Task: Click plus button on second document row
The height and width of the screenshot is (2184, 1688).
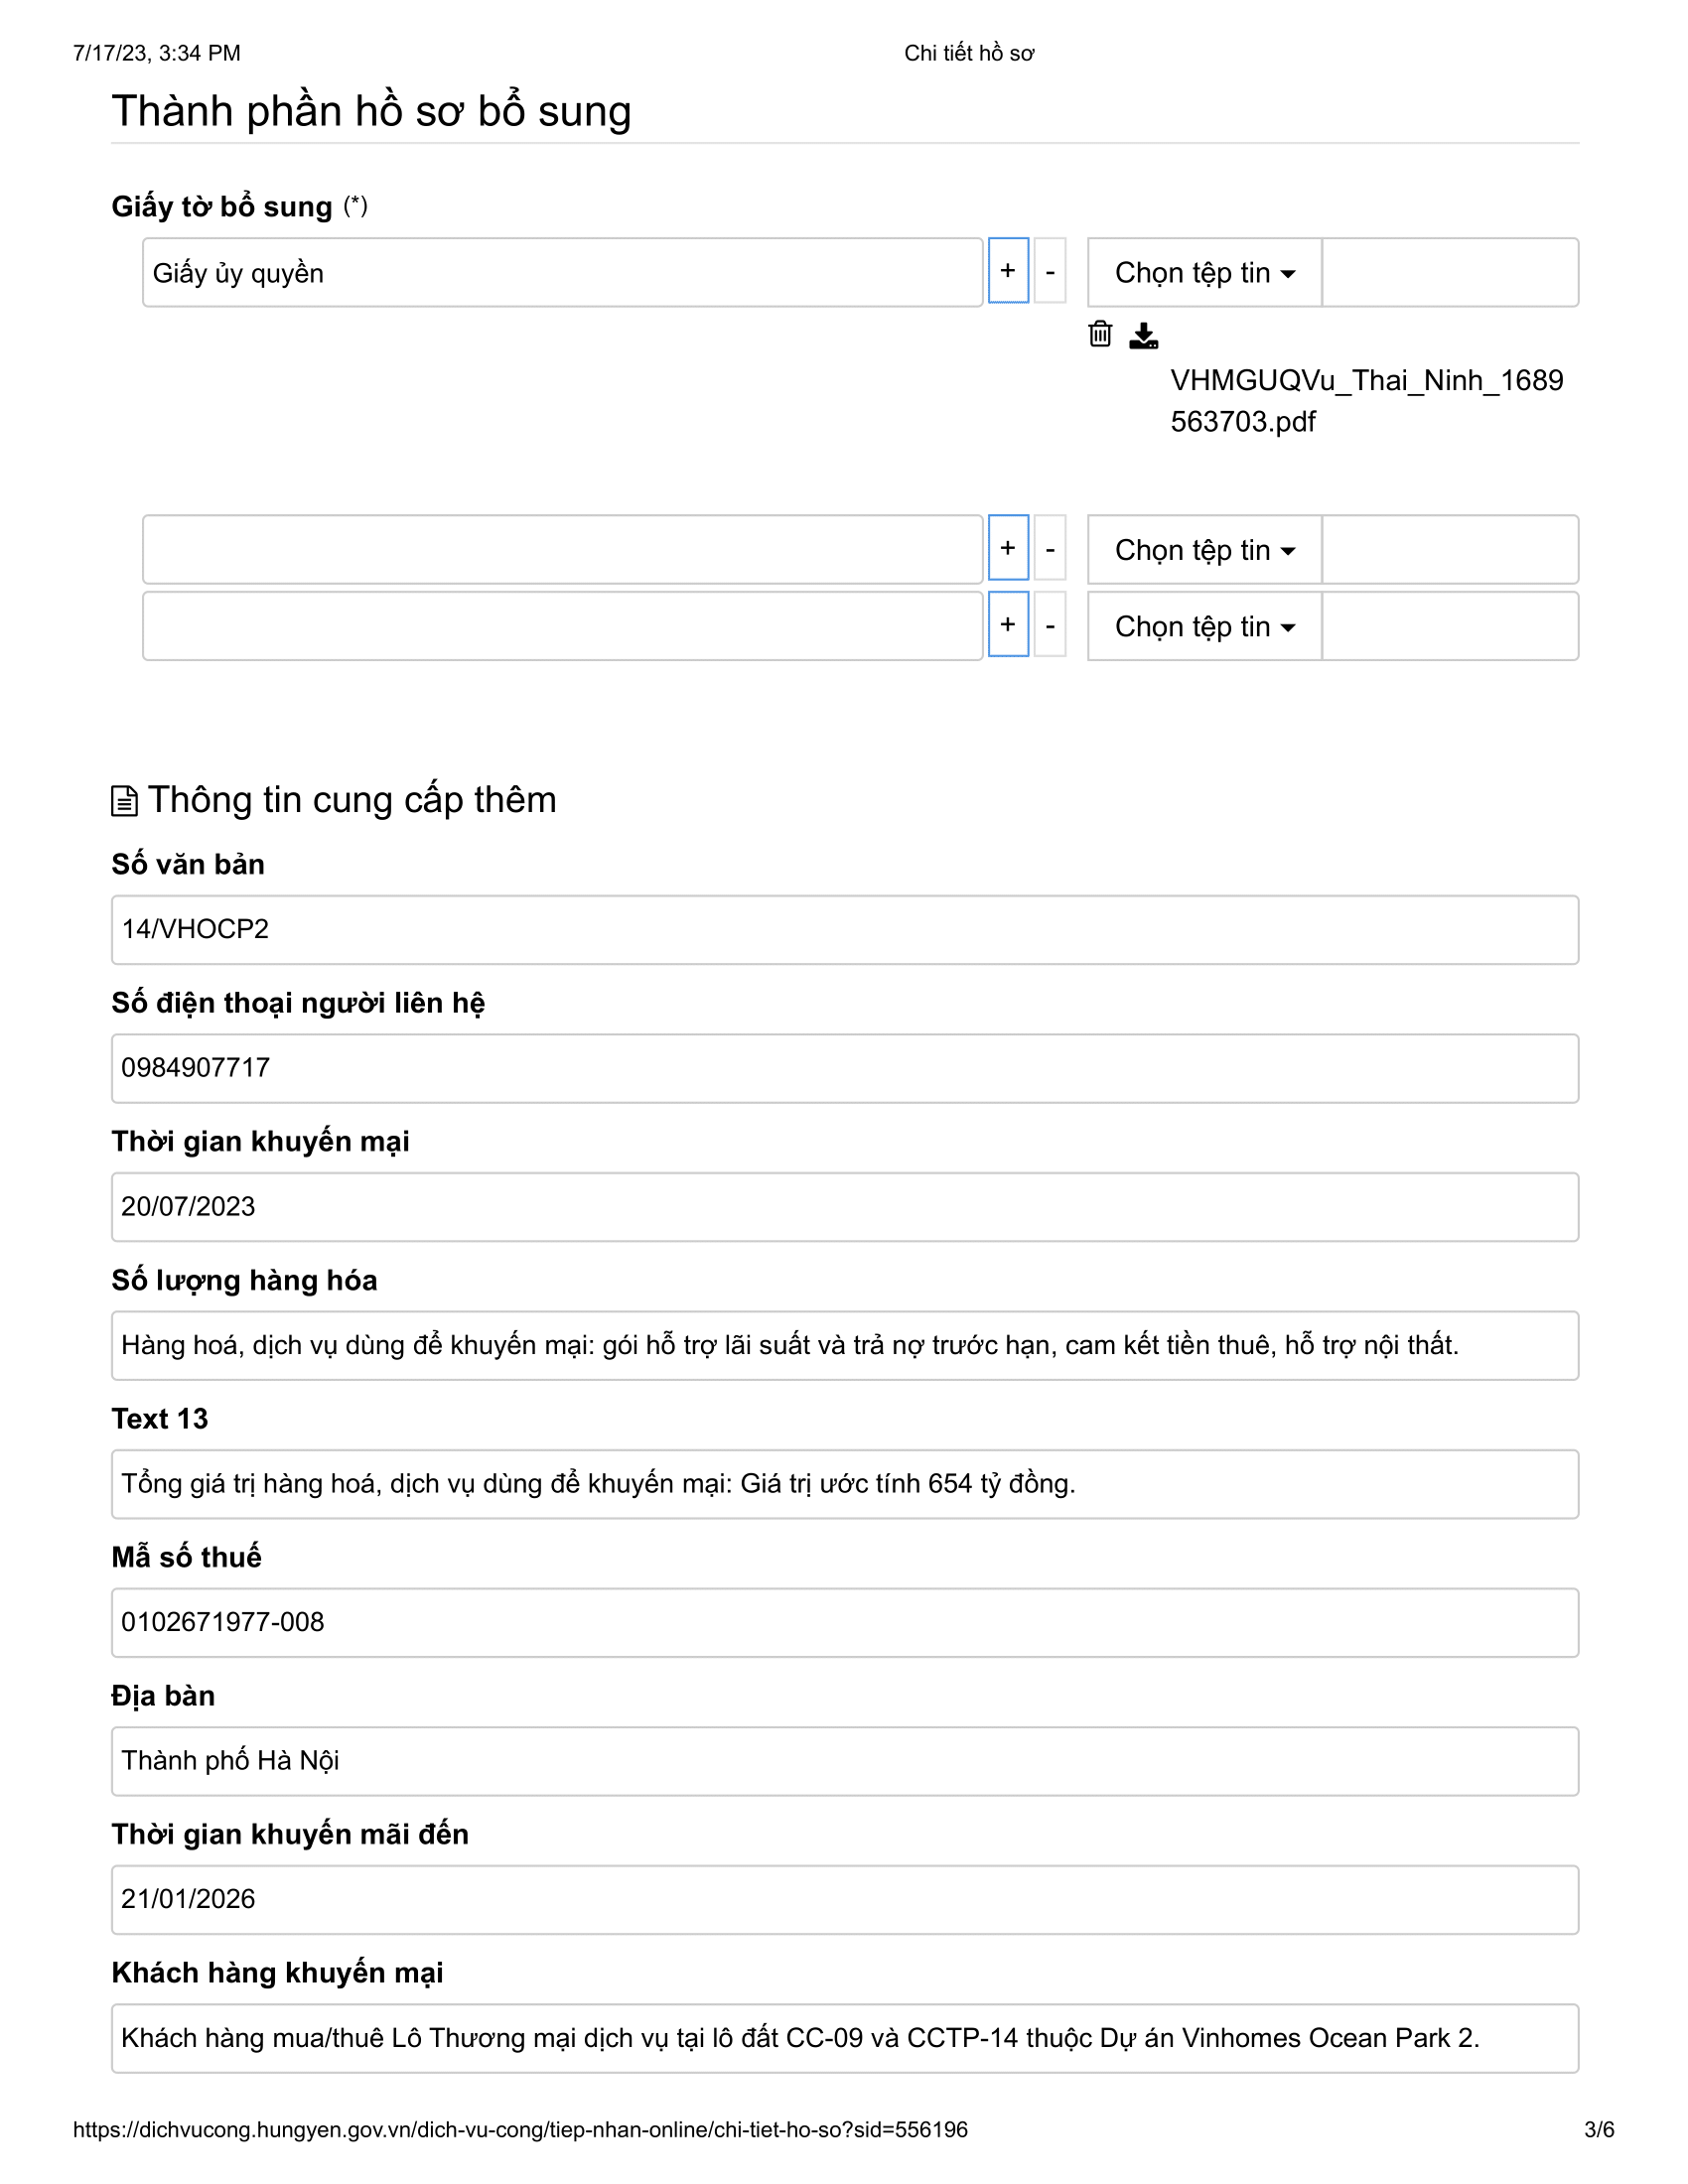Action: coord(1008,548)
